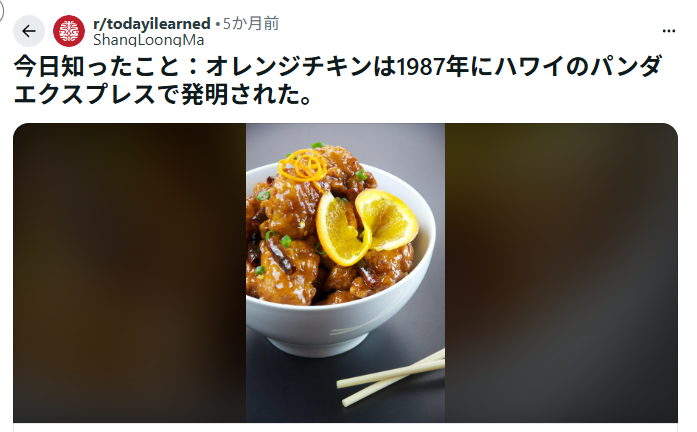The width and height of the screenshot is (697, 432).
Task: Click the blurred left side of image
Action: tap(129, 272)
